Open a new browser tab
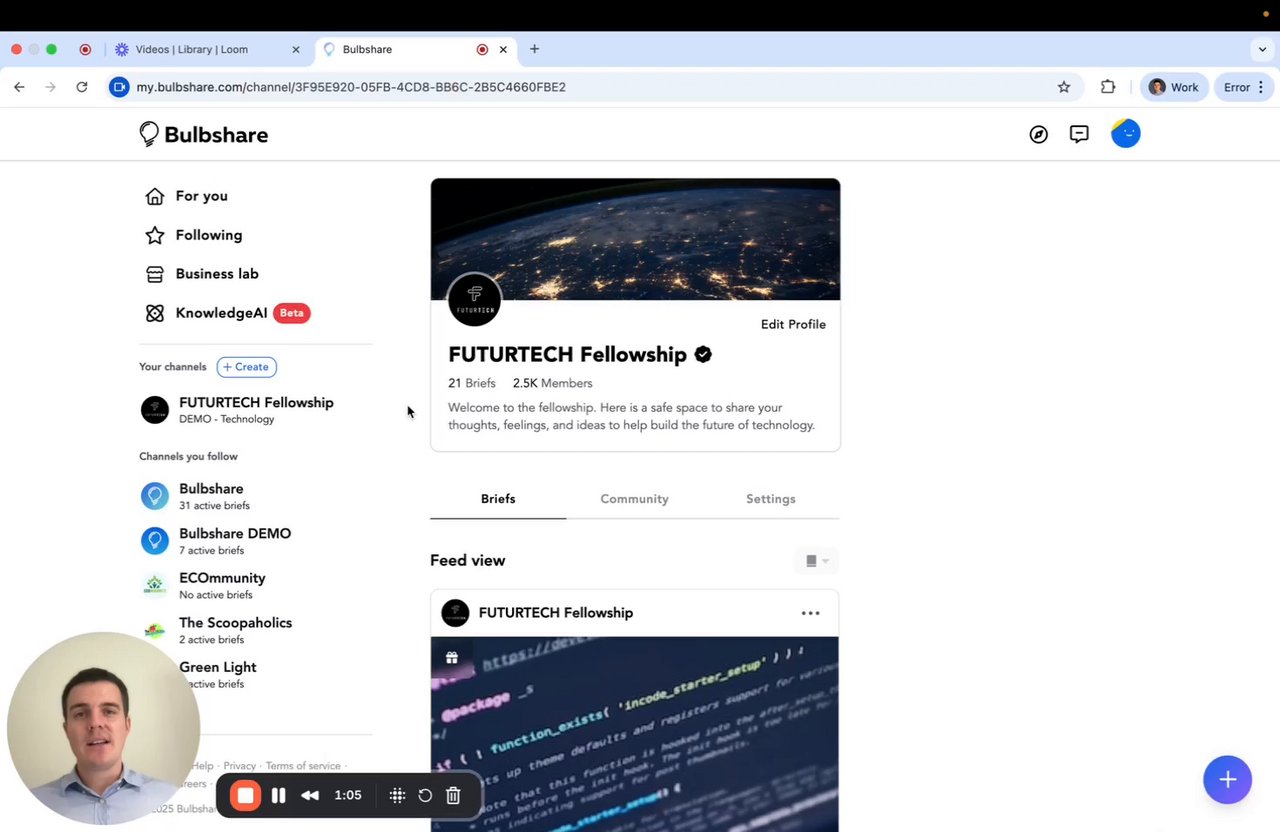Image resolution: width=1280 pixels, height=832 pixels. (534, 49)
